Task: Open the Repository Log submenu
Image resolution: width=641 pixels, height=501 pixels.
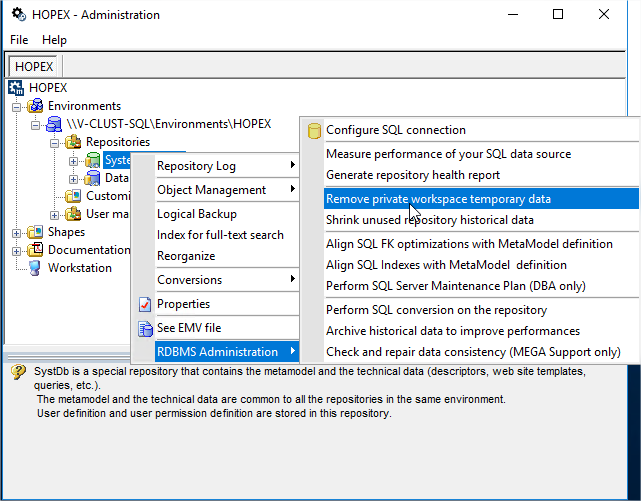Action: [196, 165]
